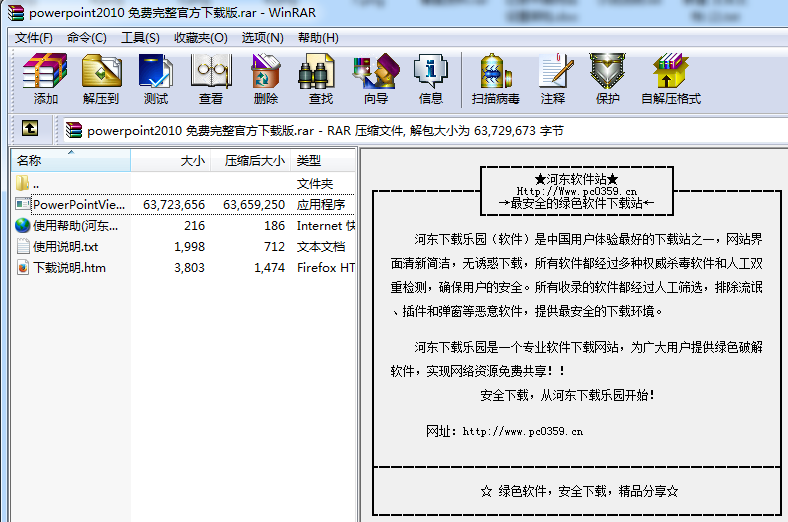The width and height of the screenshot is (788, 522).
Task: Click 网址 http://www.pc0359.cn line in comment
Action: pyautogui.click(x=504, y=431)
